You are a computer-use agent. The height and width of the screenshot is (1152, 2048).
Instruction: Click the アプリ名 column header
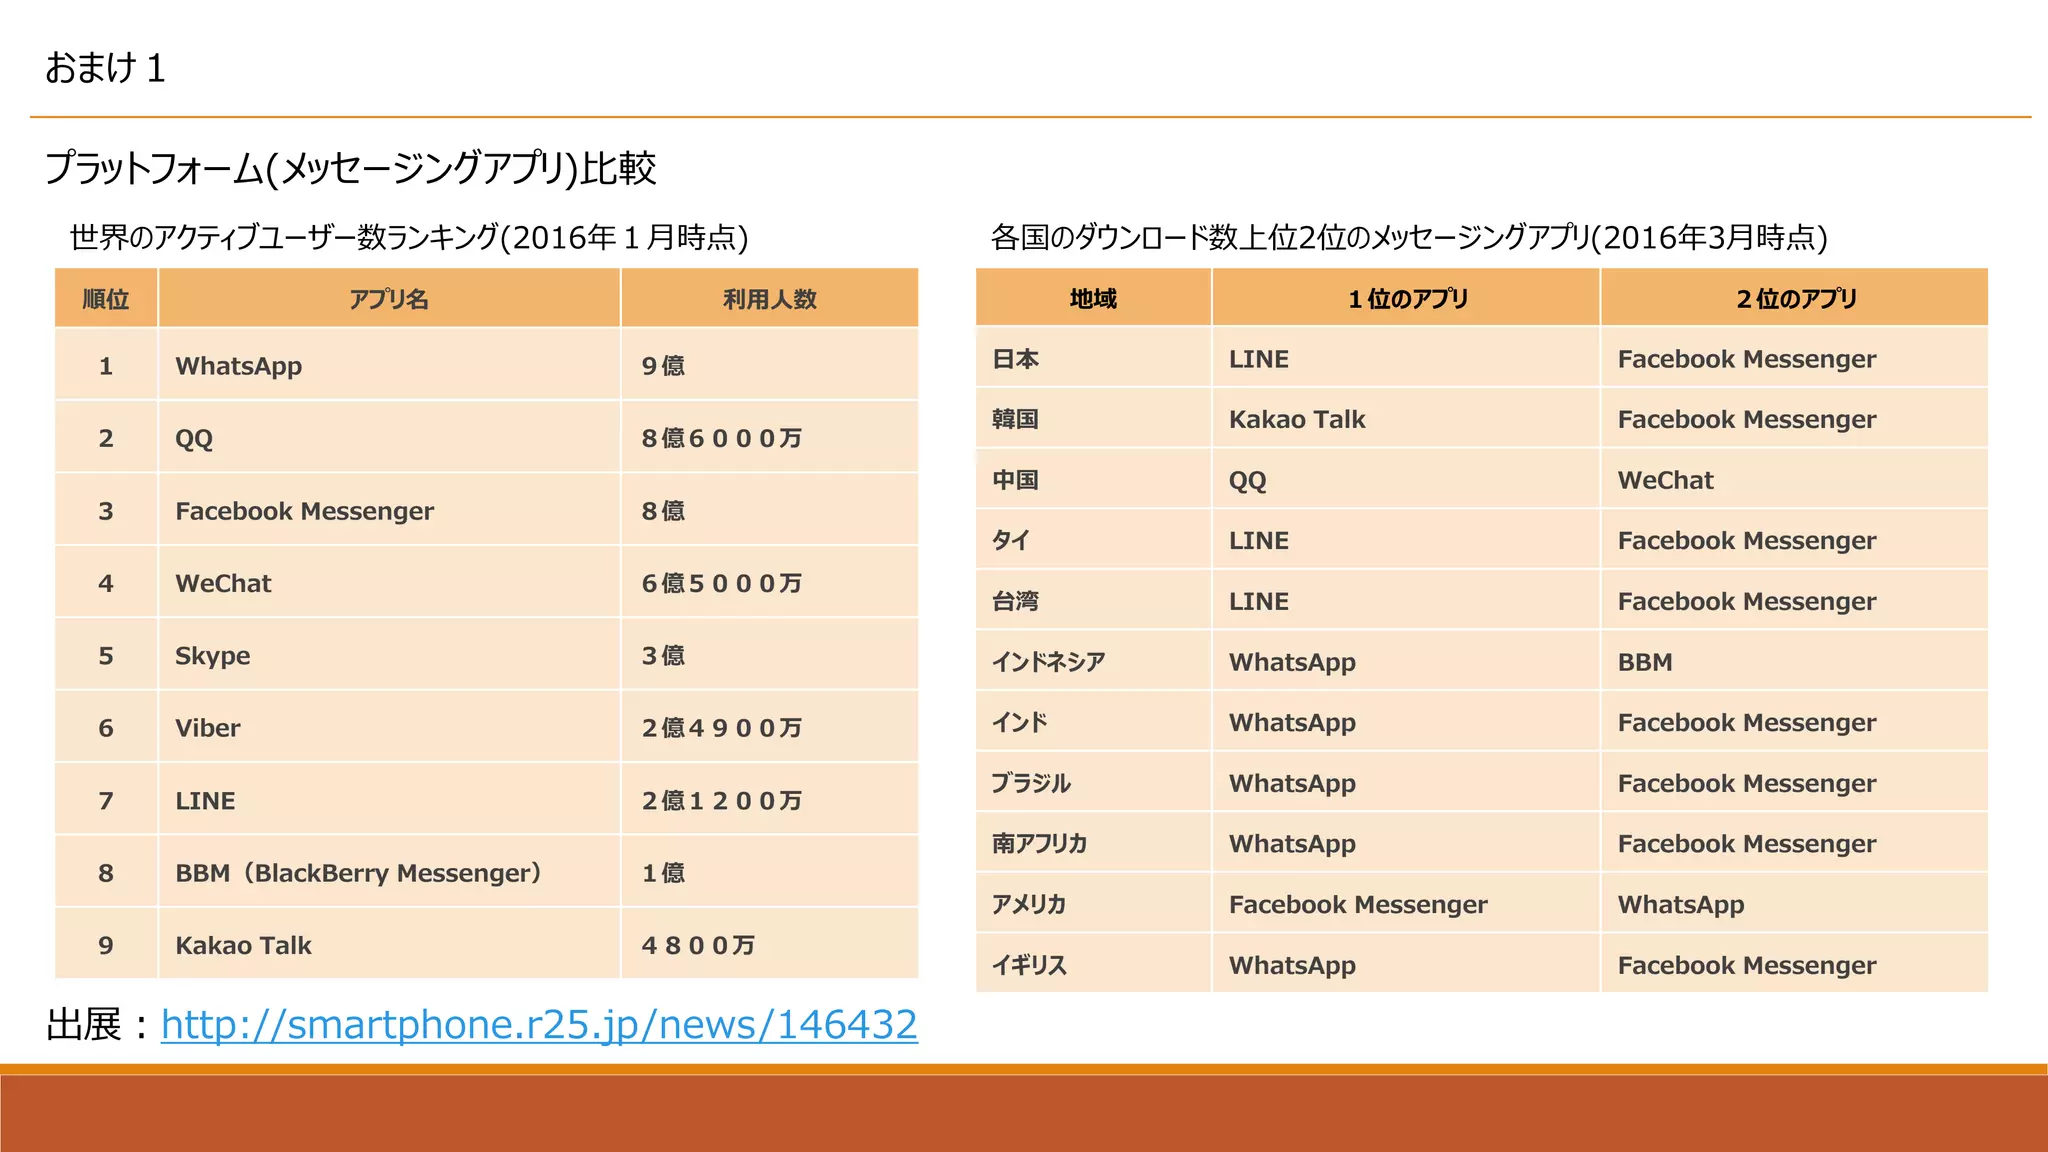pos(389,299)
